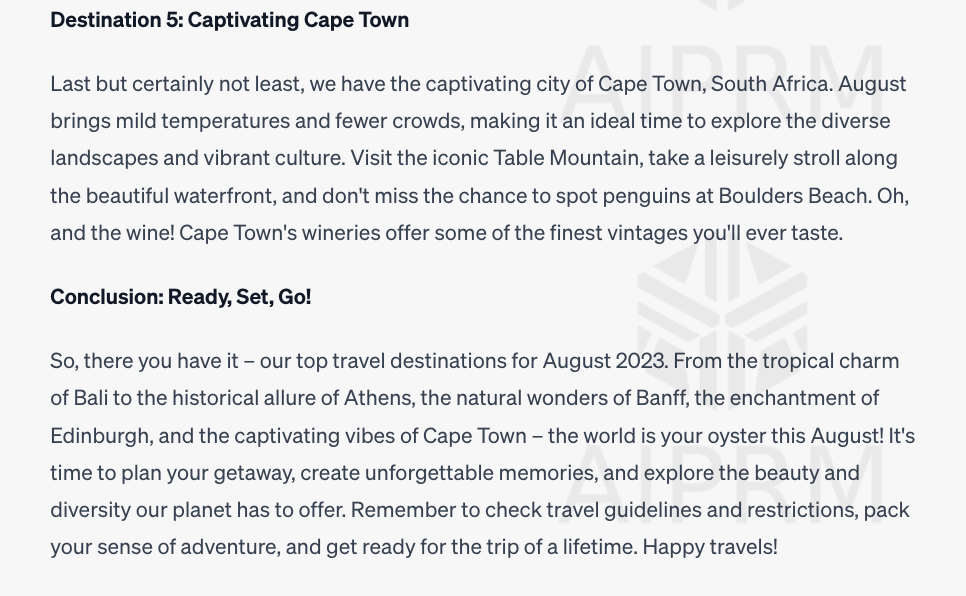Click the phrase 'Last but certainly not least'

pyautogui.click(x=176, y=84)
